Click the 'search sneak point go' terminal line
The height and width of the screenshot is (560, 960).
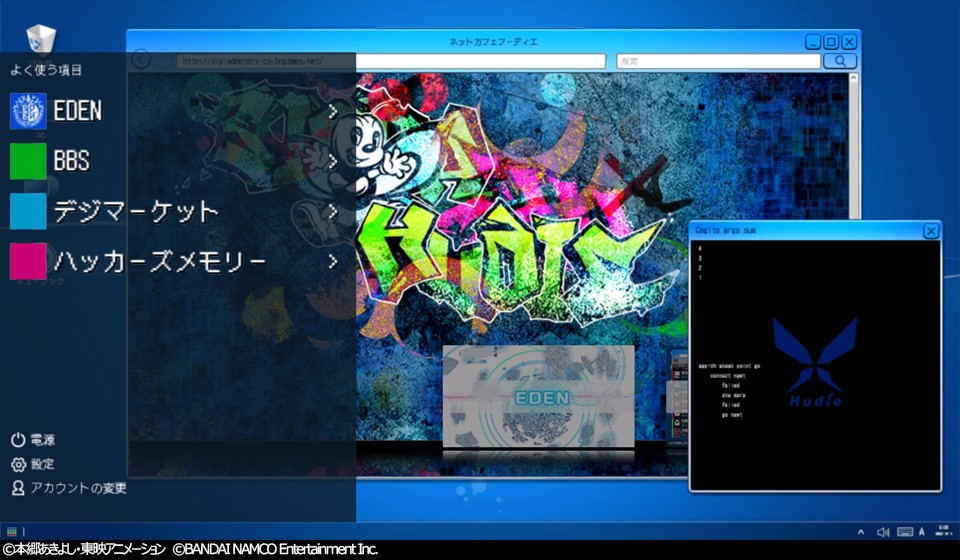[729, 366]
